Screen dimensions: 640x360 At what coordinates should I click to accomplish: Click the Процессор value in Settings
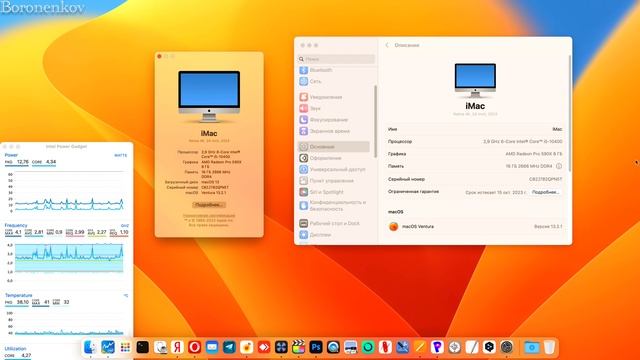[x=522, y=141]
